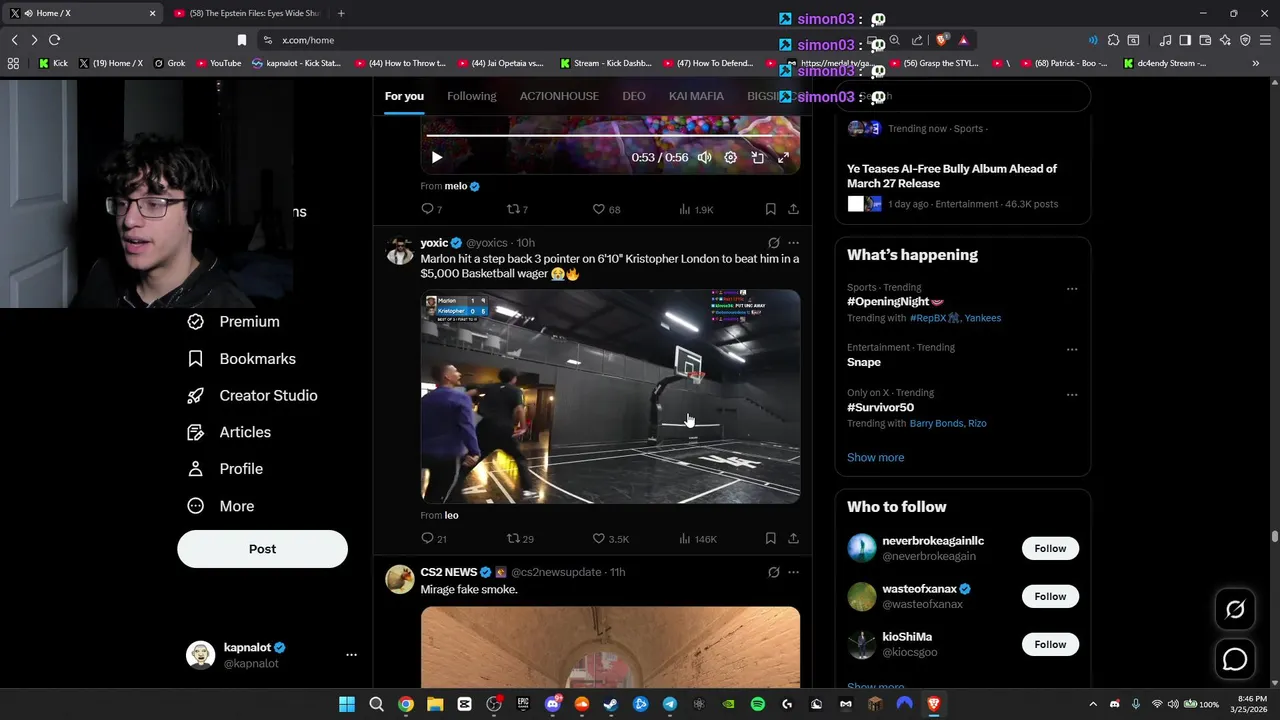The image size is (1280, 720).
Task: Open more options on yoxic post
Action: (793, 243)
